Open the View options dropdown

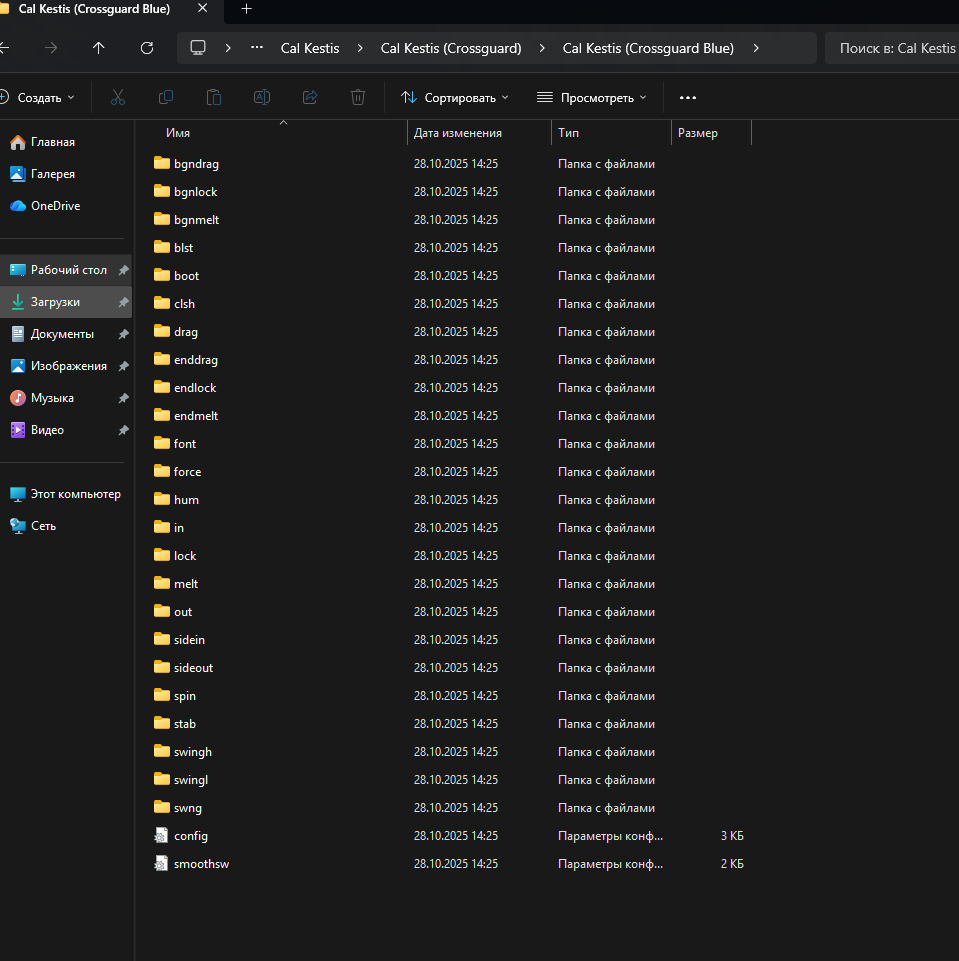pos(591,97)
